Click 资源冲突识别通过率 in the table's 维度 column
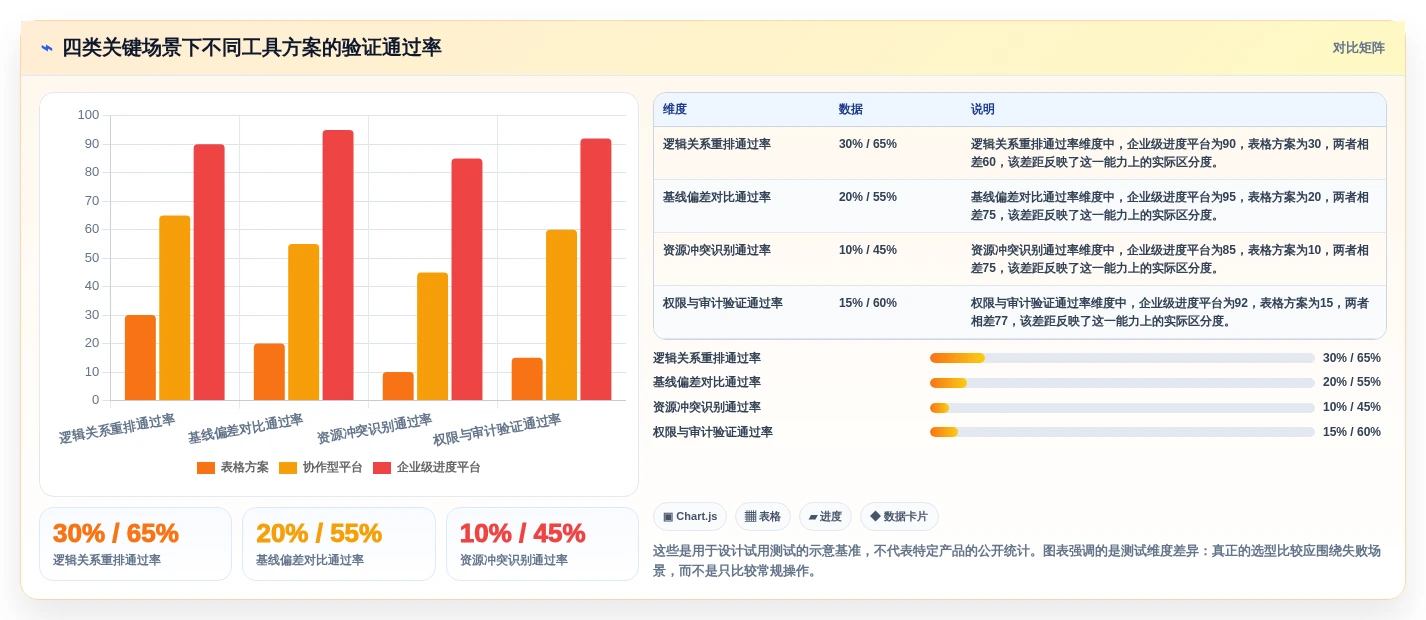 click(x=717, y=250)
